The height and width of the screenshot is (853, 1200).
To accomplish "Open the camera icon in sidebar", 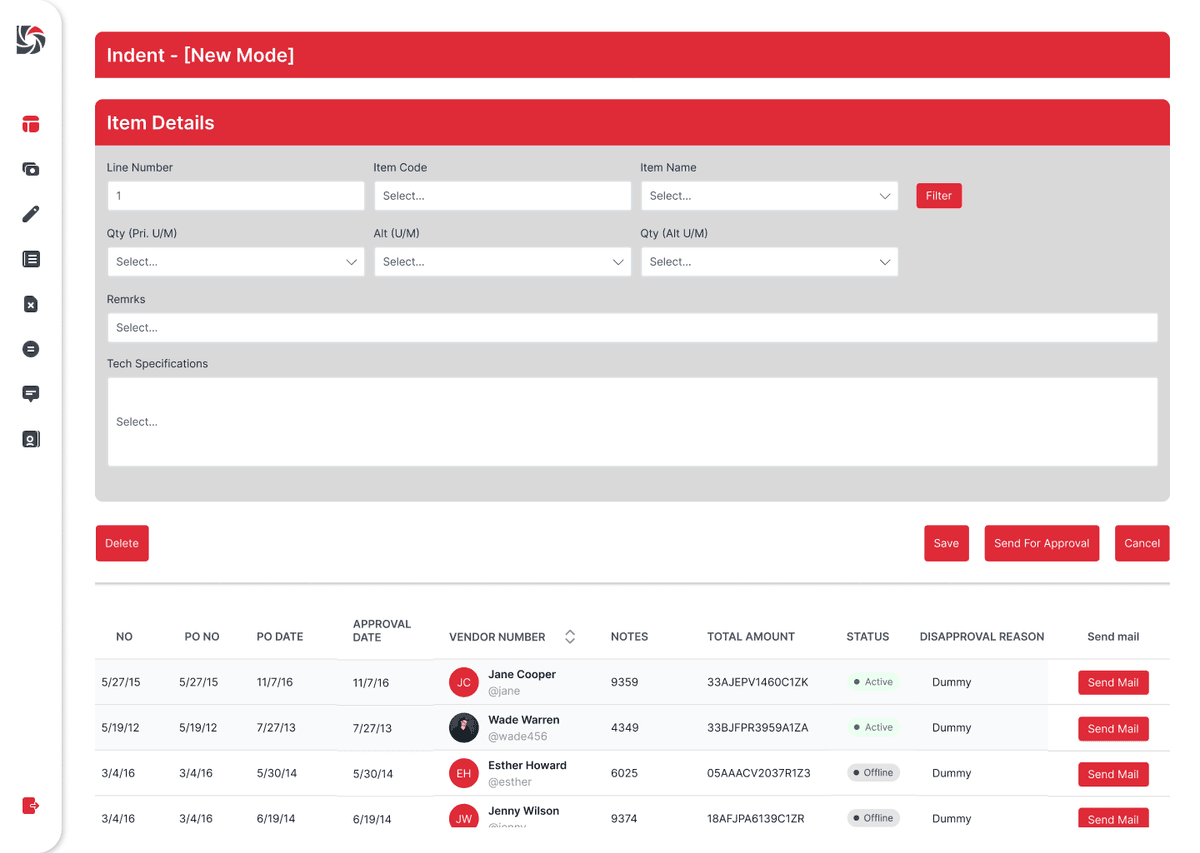I will pyautogui.click(x=31, y=169).
